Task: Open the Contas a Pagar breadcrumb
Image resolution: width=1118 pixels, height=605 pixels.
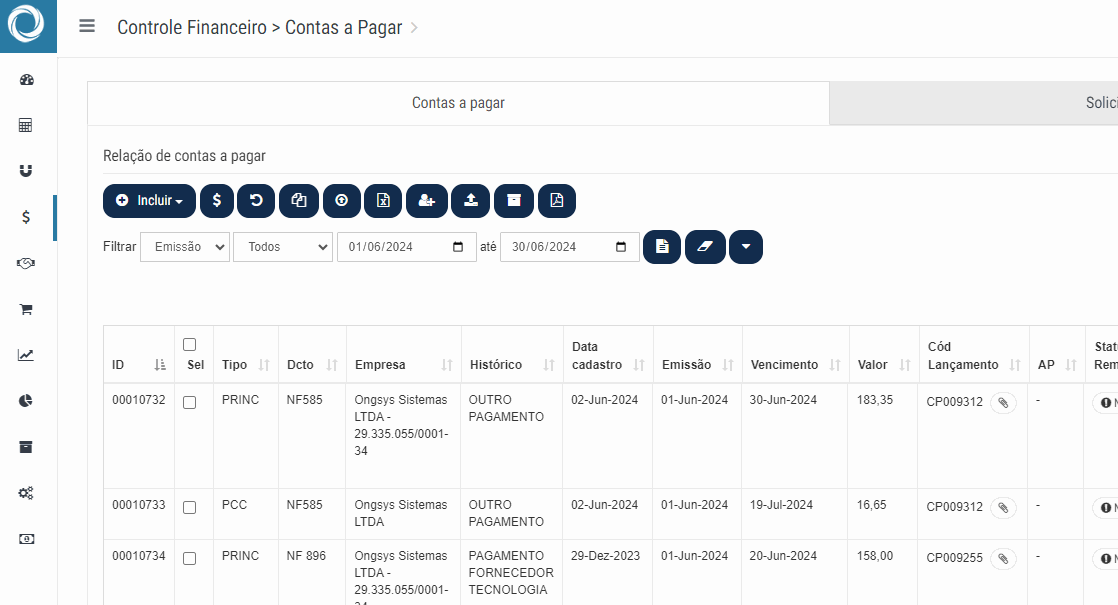Action: 344,28
